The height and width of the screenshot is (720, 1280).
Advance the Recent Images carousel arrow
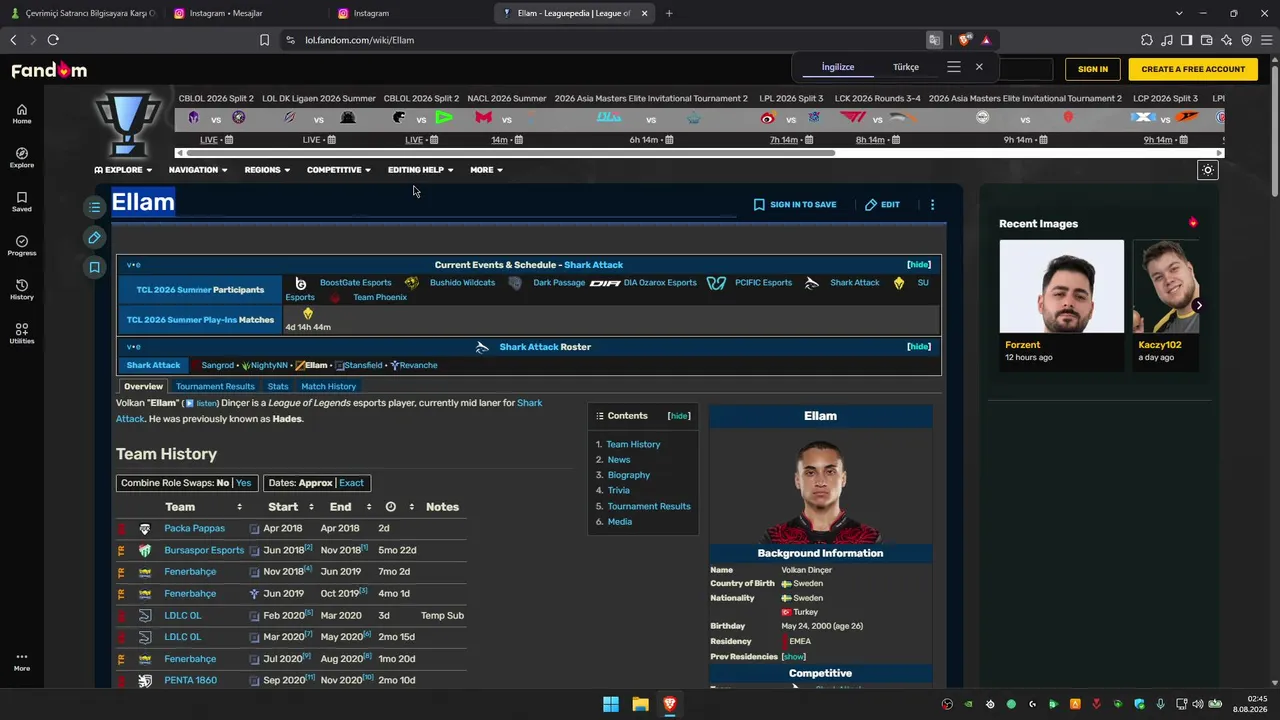1198,305
